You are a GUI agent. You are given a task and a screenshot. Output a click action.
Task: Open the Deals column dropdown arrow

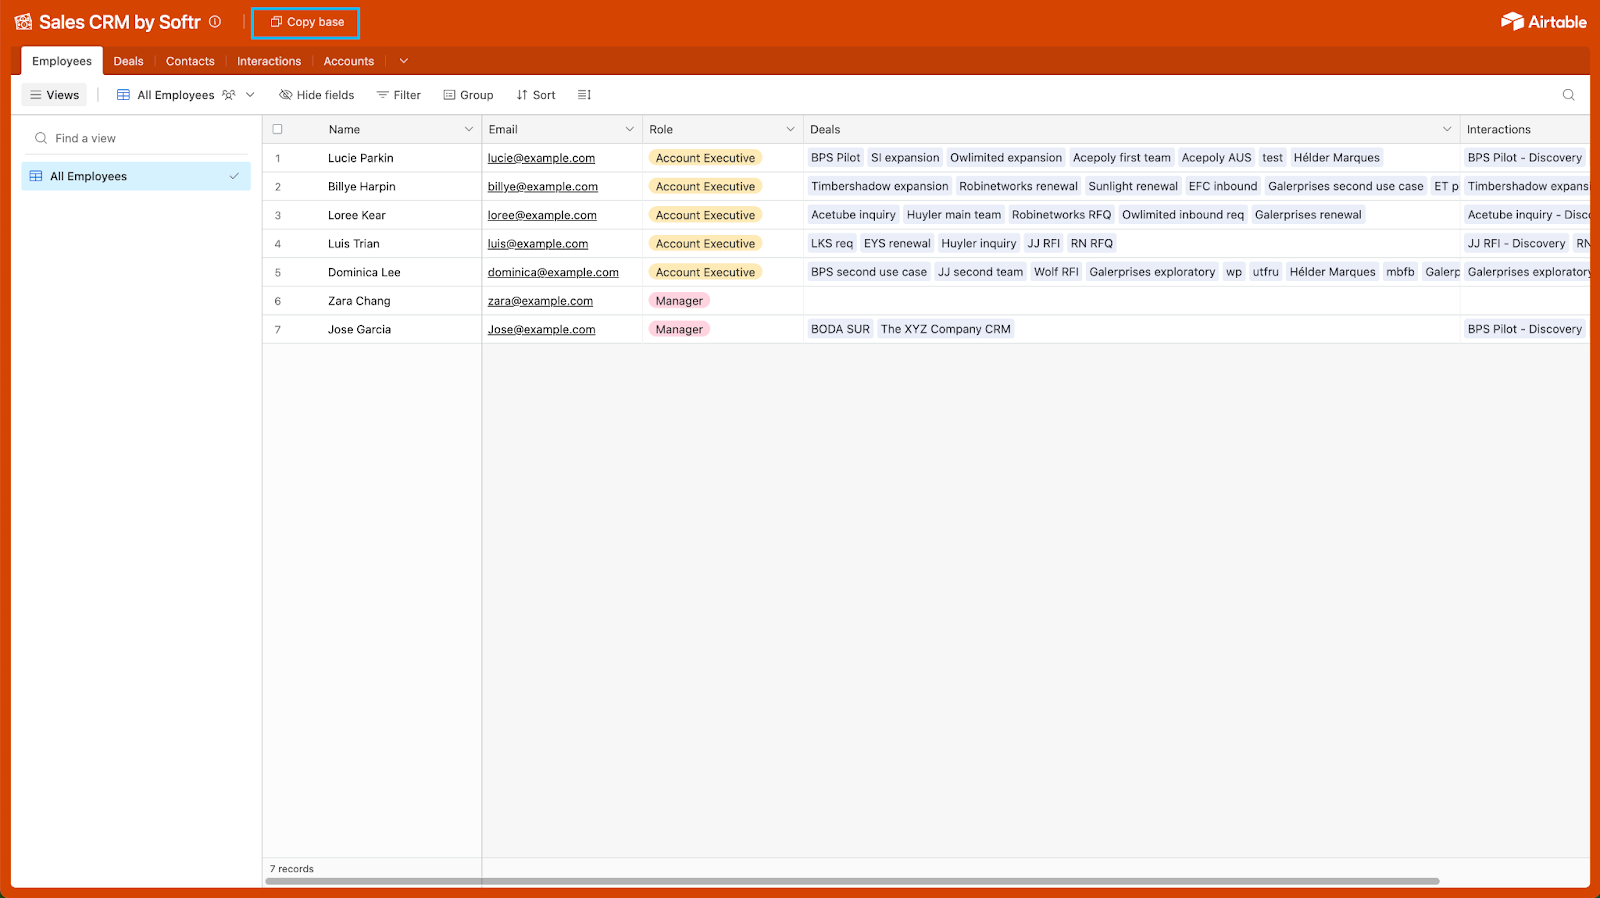tap(1446, 129)
